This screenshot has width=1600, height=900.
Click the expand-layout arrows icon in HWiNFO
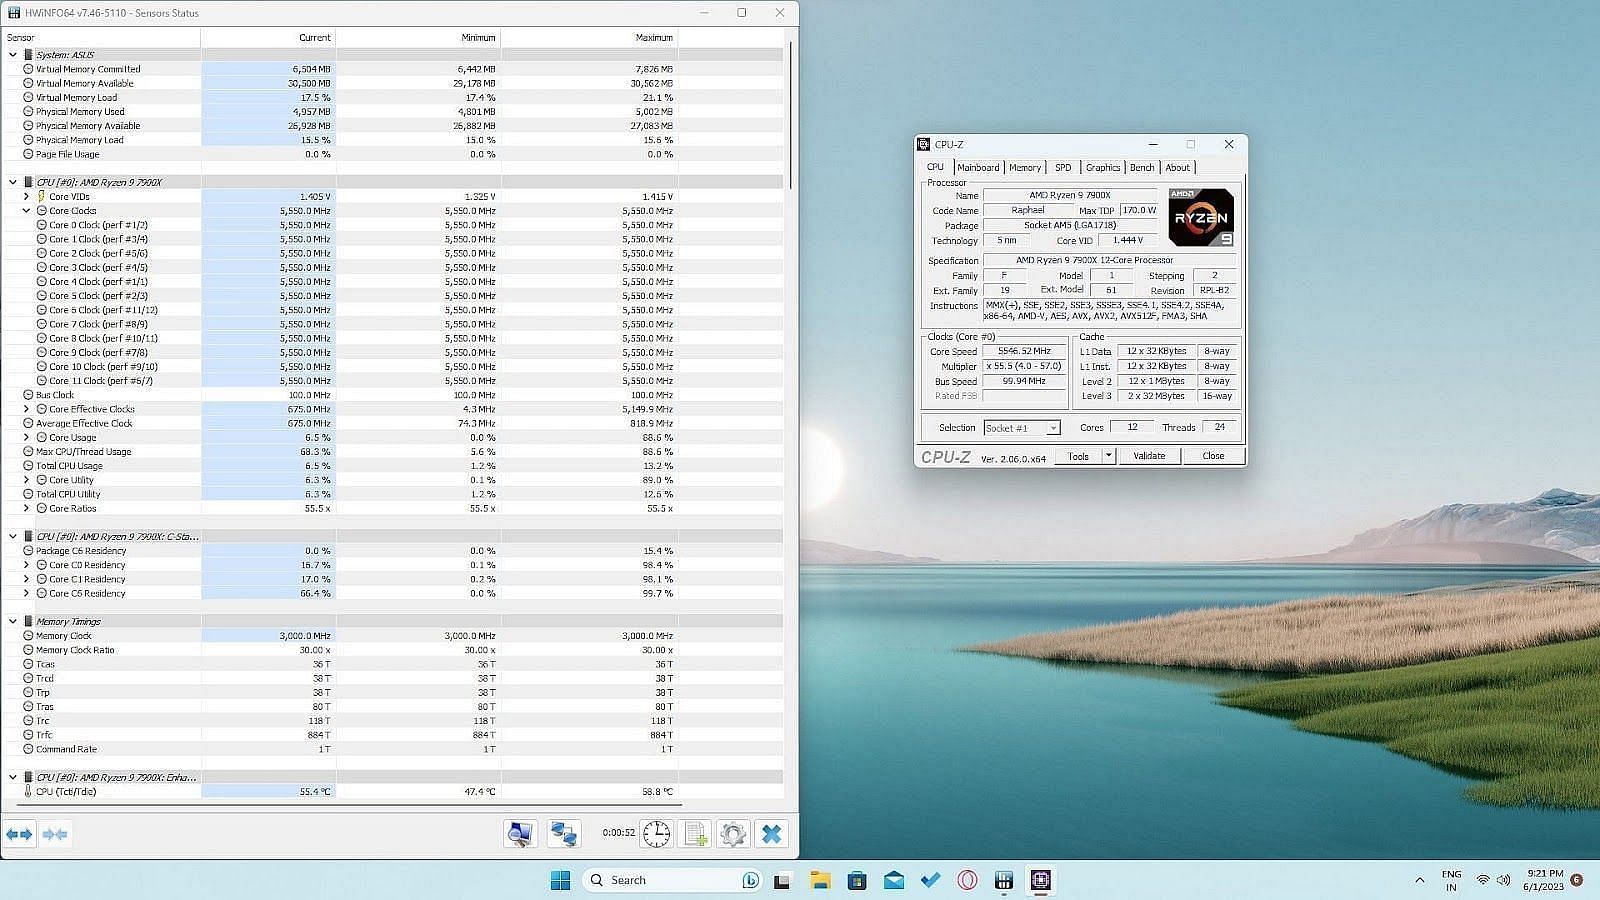point(19,834)
